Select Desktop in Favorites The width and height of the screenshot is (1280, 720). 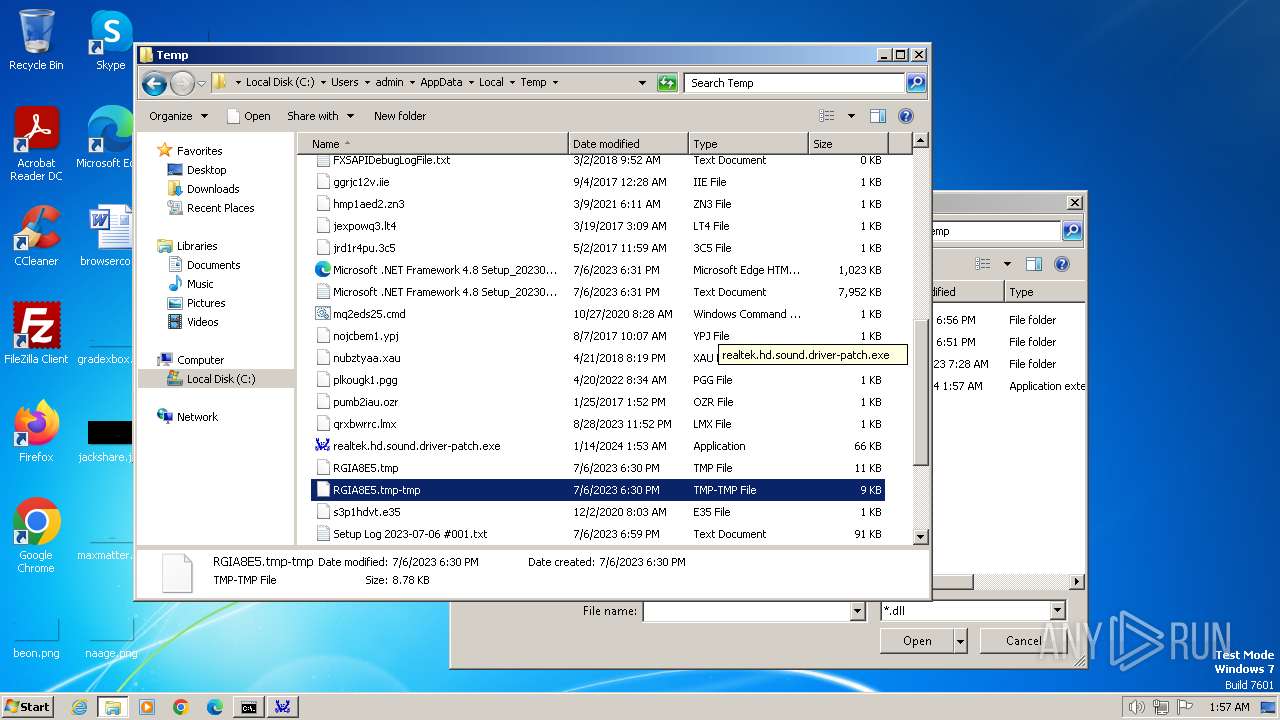click(206, 170)
